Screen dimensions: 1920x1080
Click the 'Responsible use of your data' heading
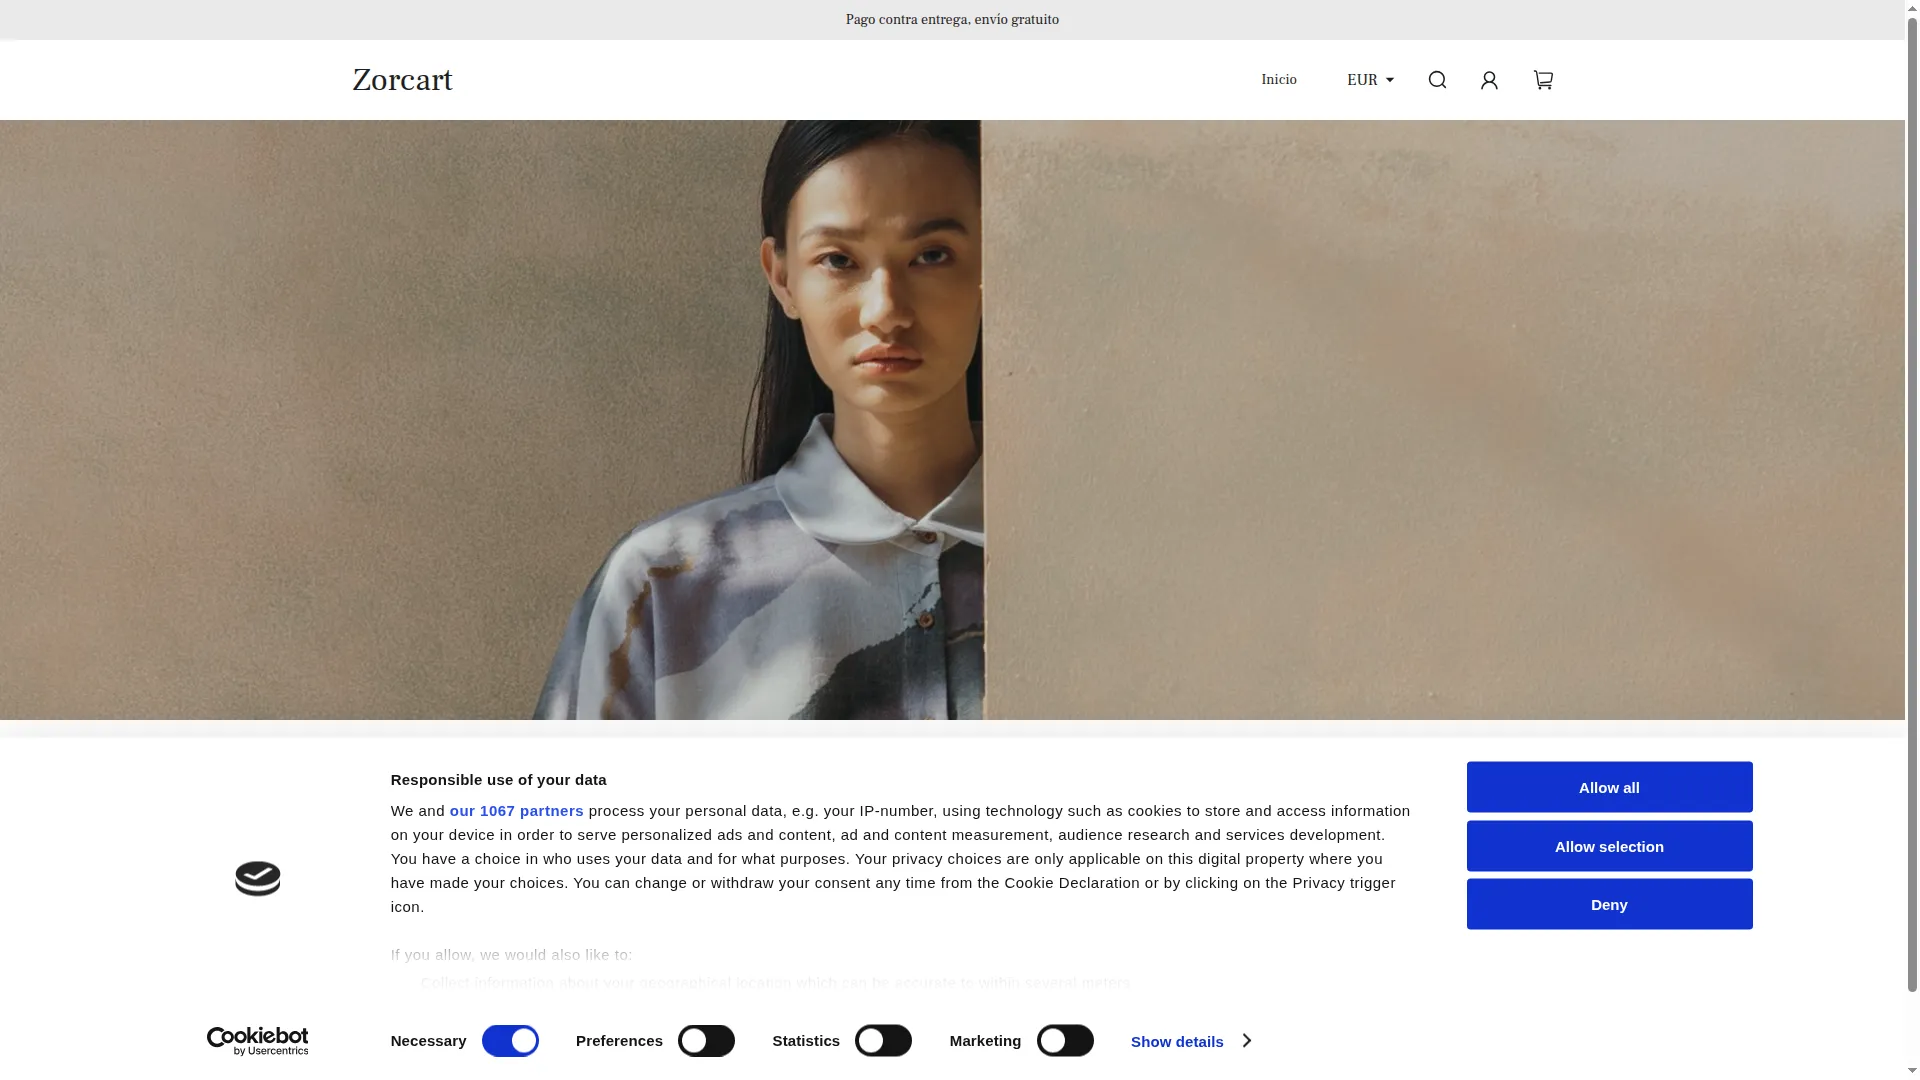click(x=498, y=780)
